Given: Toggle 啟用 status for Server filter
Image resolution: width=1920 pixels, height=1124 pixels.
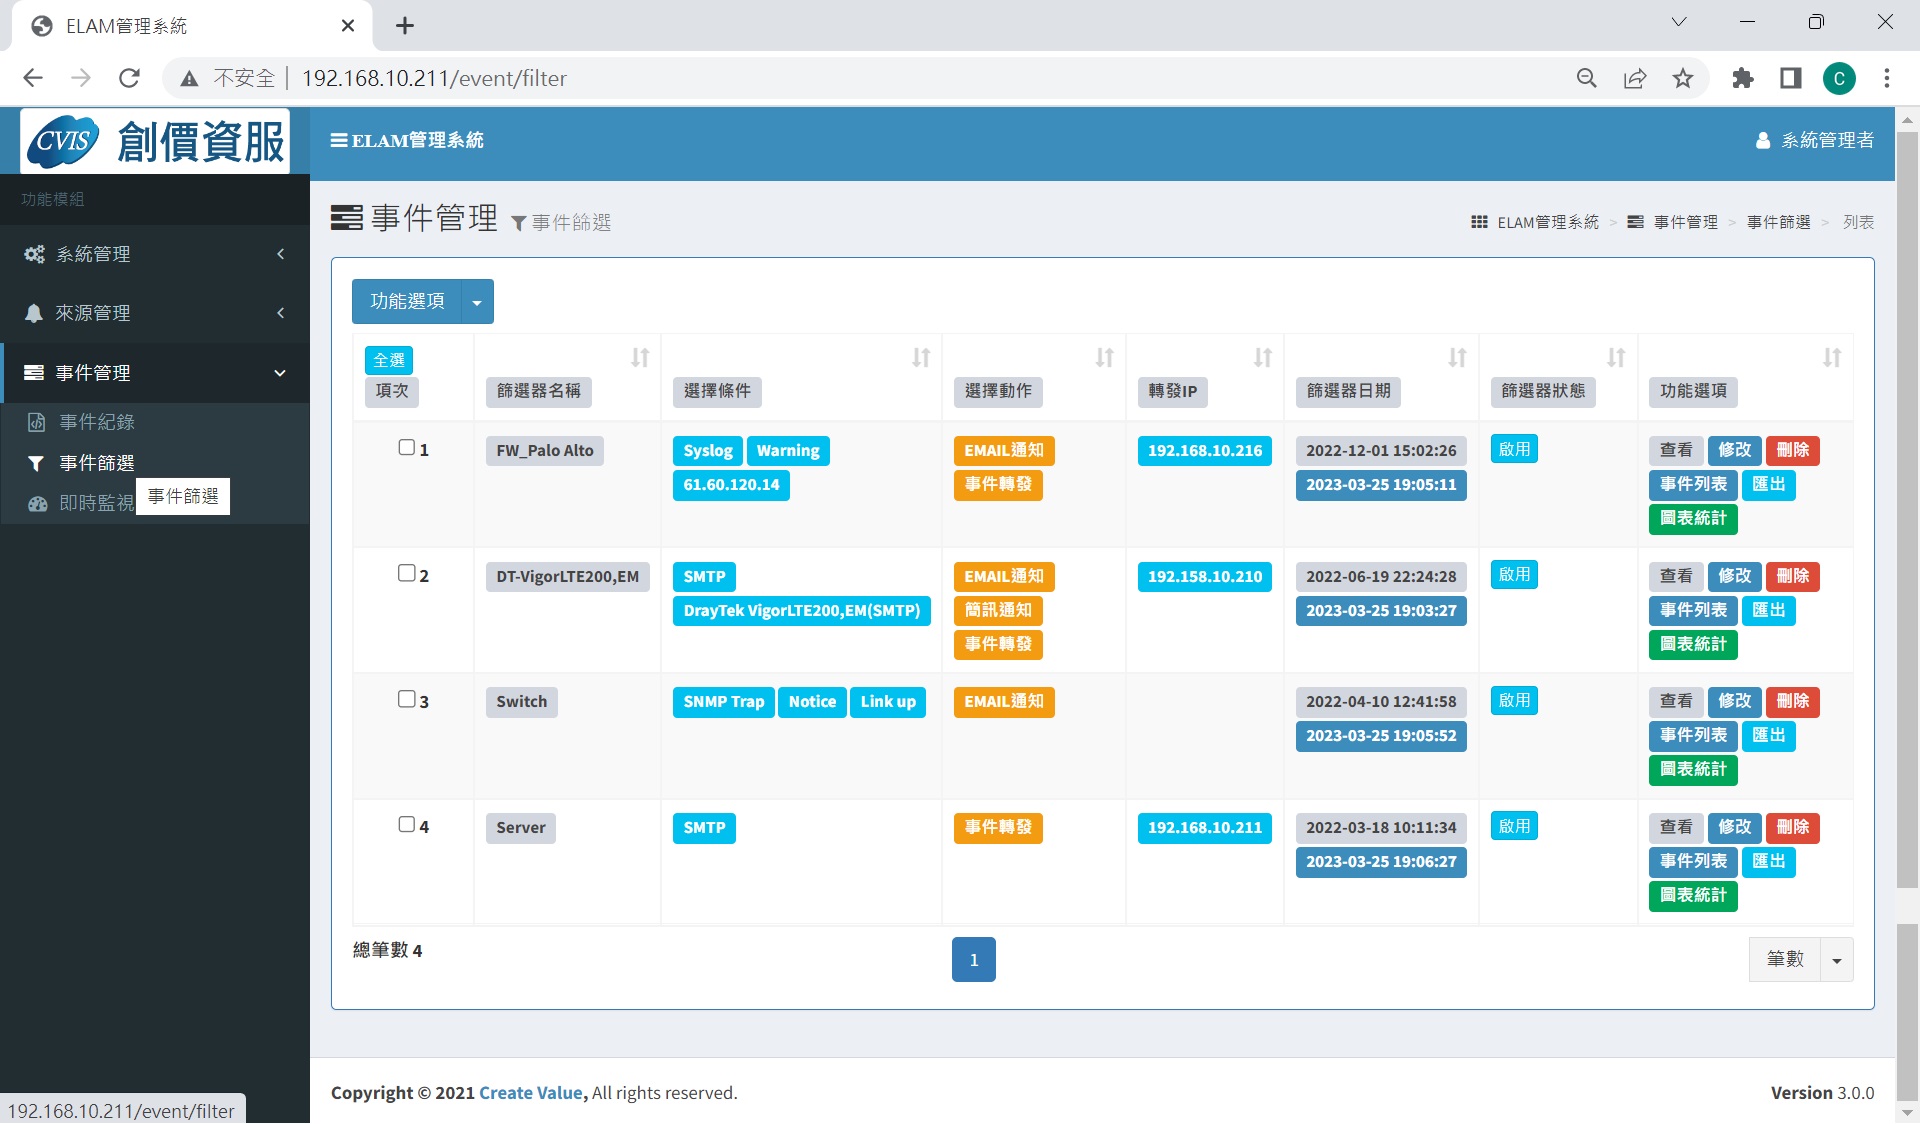Looking at the screenshot, I should pos(1514,827).
